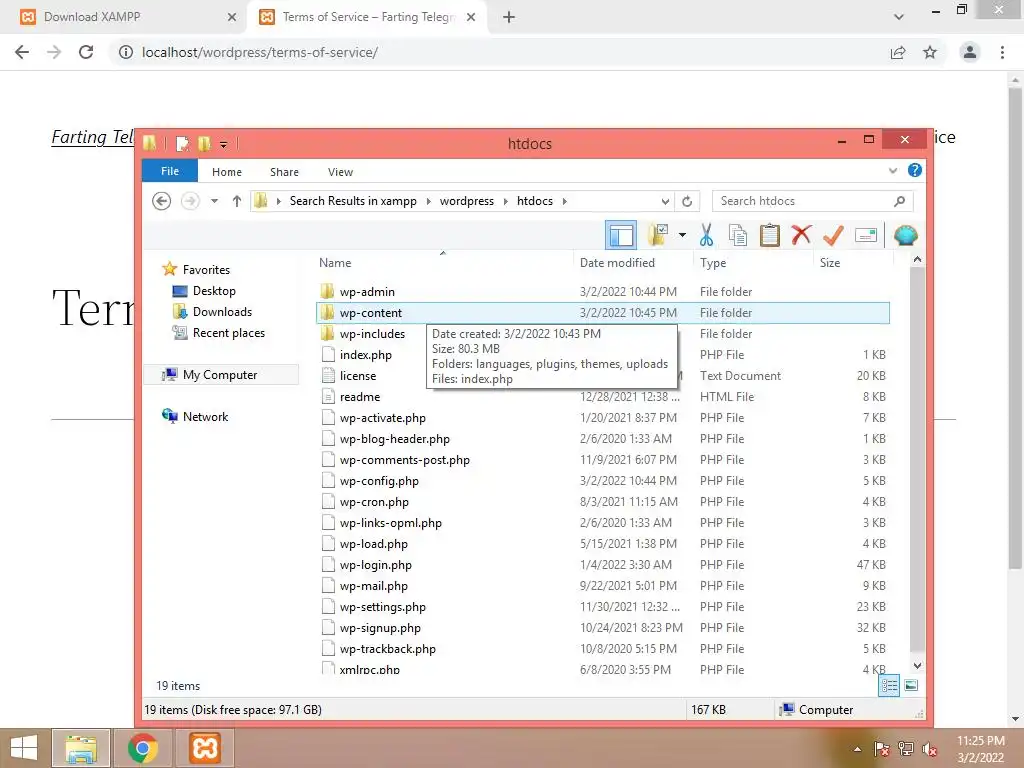Switch to Details view via status bar icon
Screen dimensions: 1024x768
coord(889,686)
